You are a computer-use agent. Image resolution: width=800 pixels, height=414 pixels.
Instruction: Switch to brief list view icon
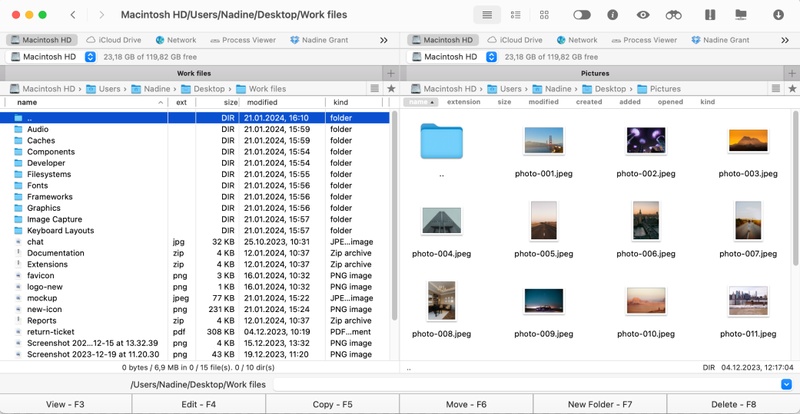coord(515,15)
